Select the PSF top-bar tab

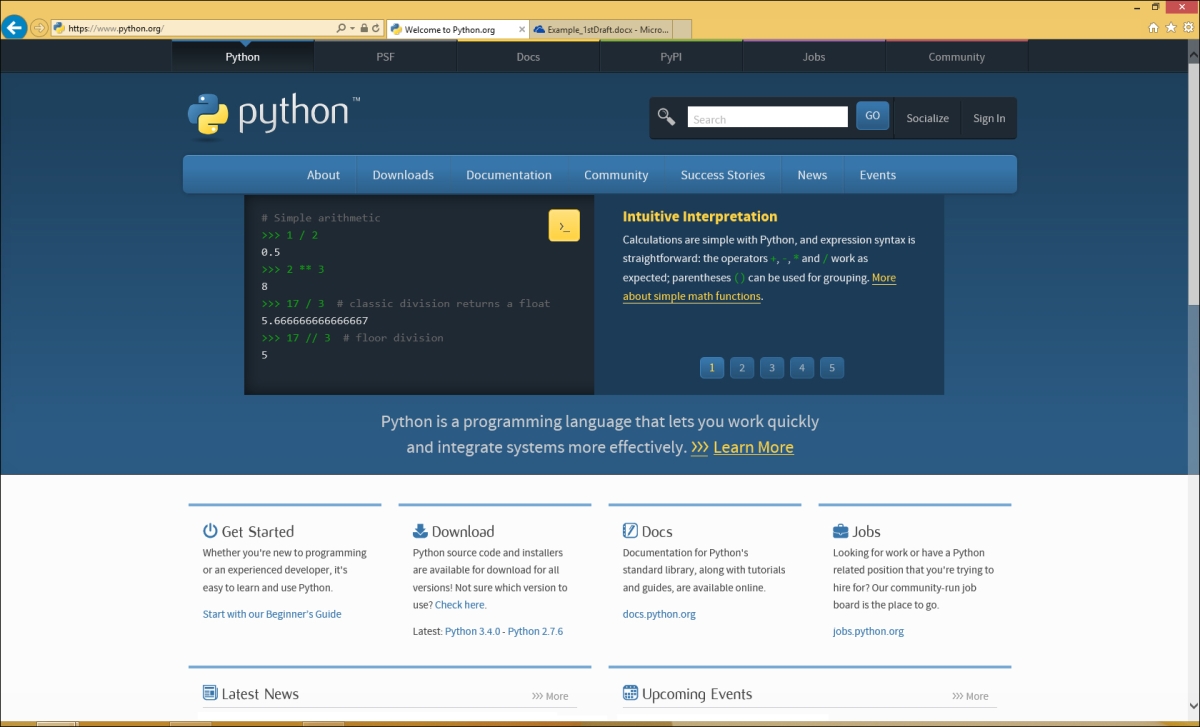pos(386,57)
